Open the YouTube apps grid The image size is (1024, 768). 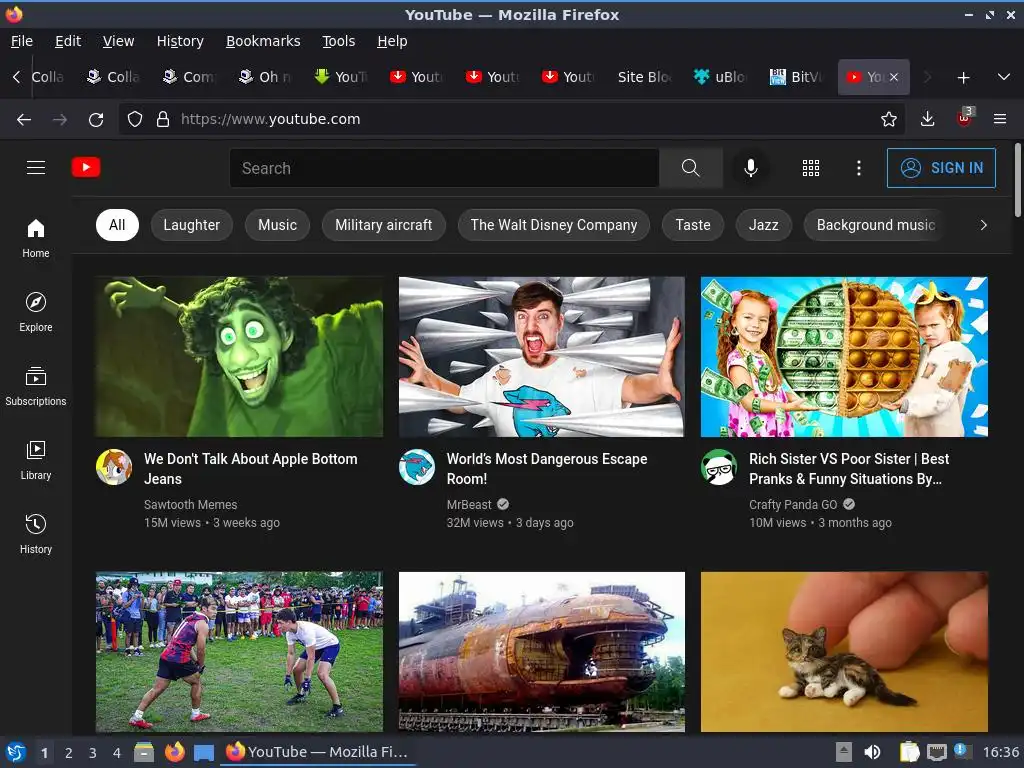(810, 168)
